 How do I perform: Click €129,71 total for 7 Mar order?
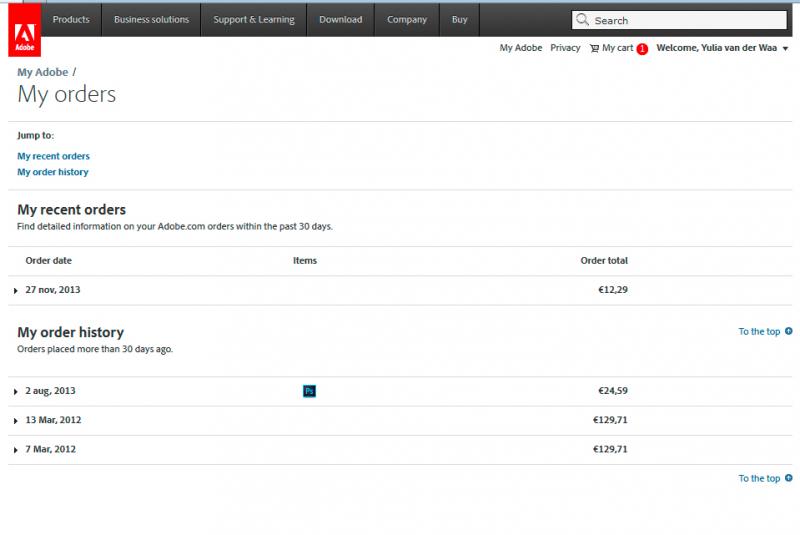[x=610, y=449]
